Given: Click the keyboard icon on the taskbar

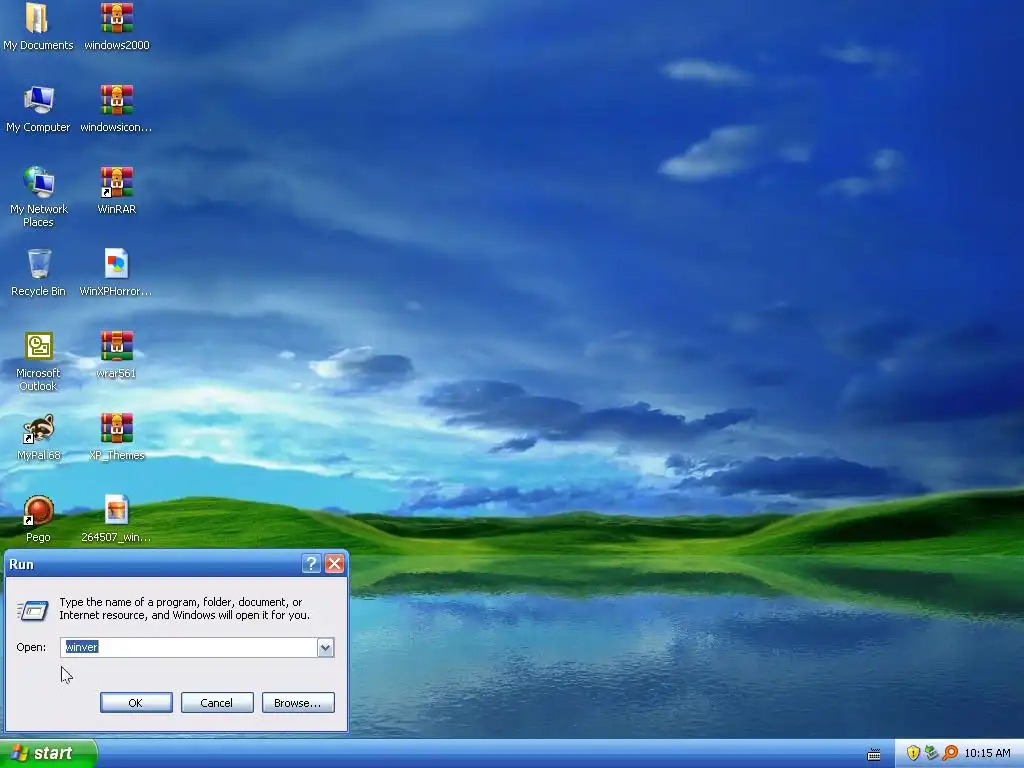Looking at the screenshot, I should pyautogui.click(x=874, y=754).
